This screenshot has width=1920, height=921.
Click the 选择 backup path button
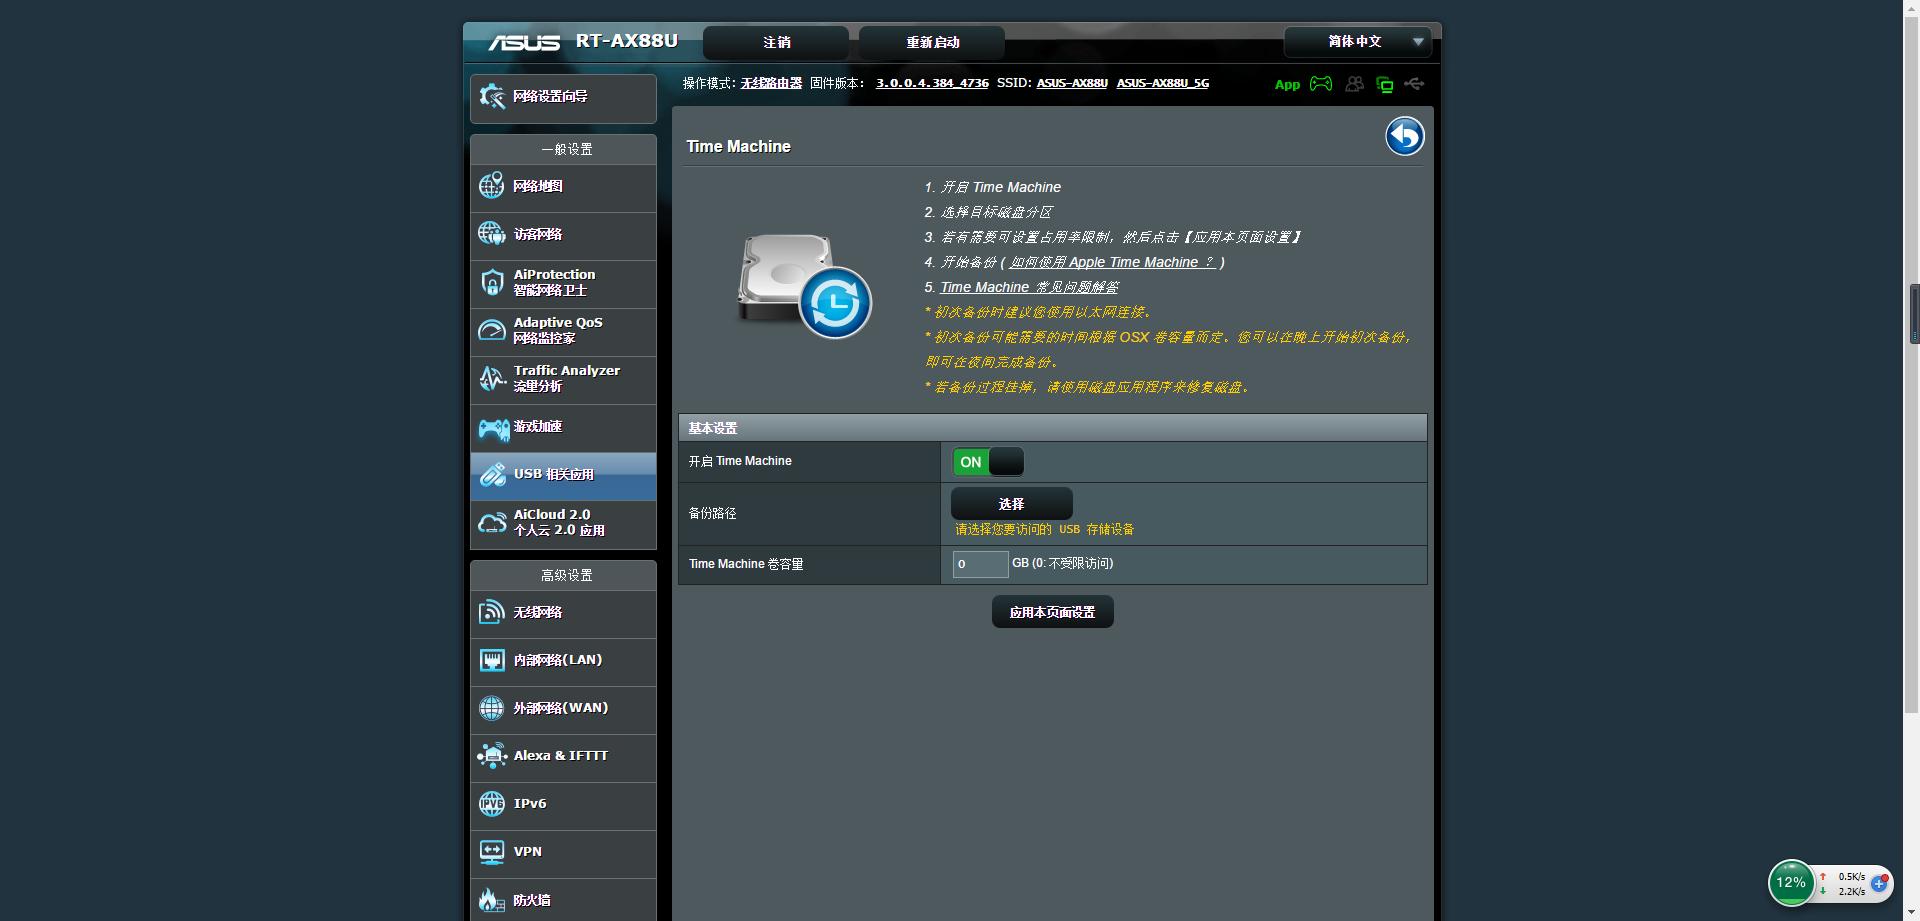pos(1011,504)
